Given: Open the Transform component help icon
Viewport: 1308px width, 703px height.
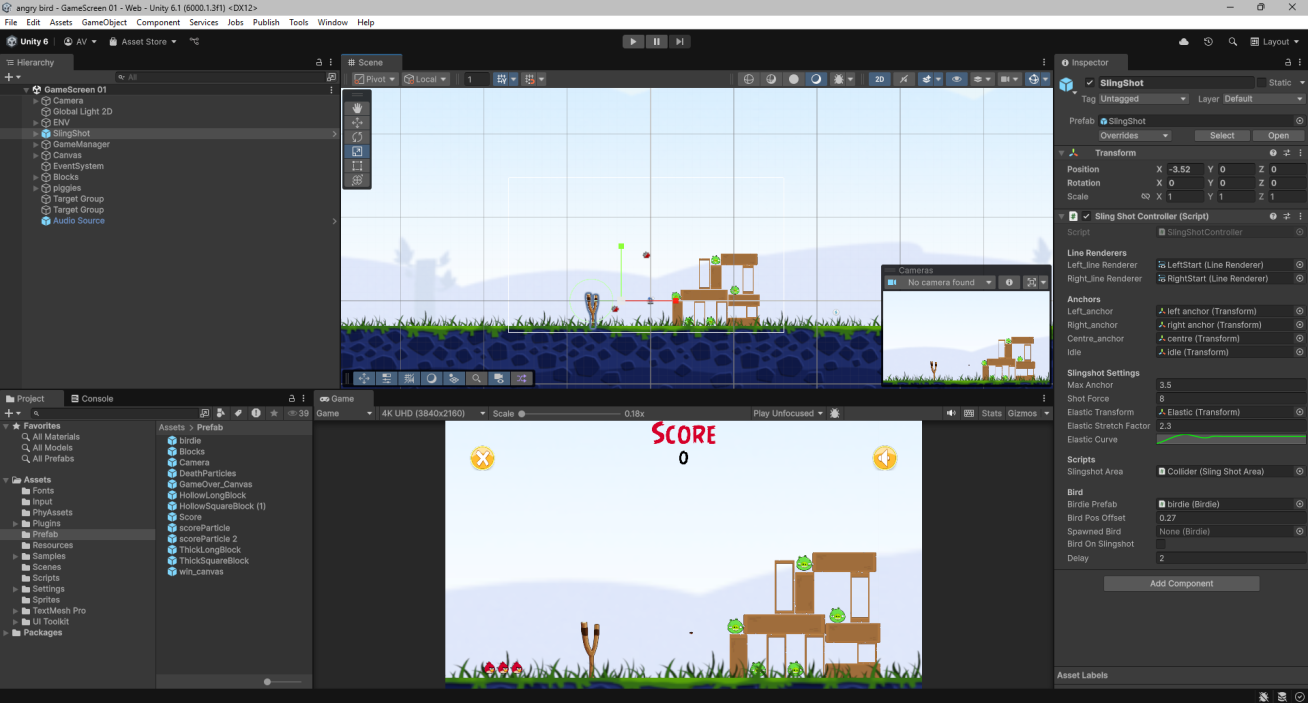Looking at the screenshot, I should tap(1273, 153).
